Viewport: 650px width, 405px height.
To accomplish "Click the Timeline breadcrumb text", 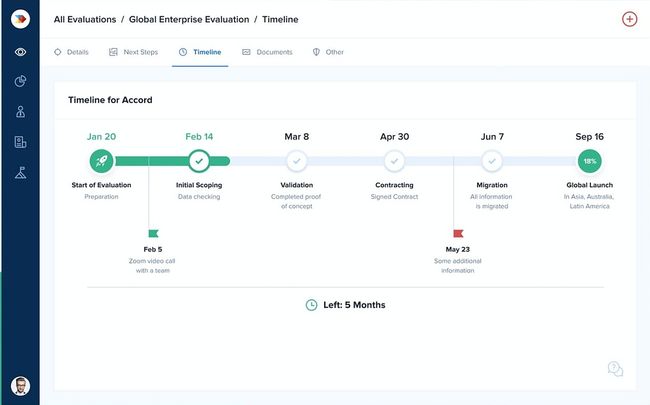I will click(280, 19).
